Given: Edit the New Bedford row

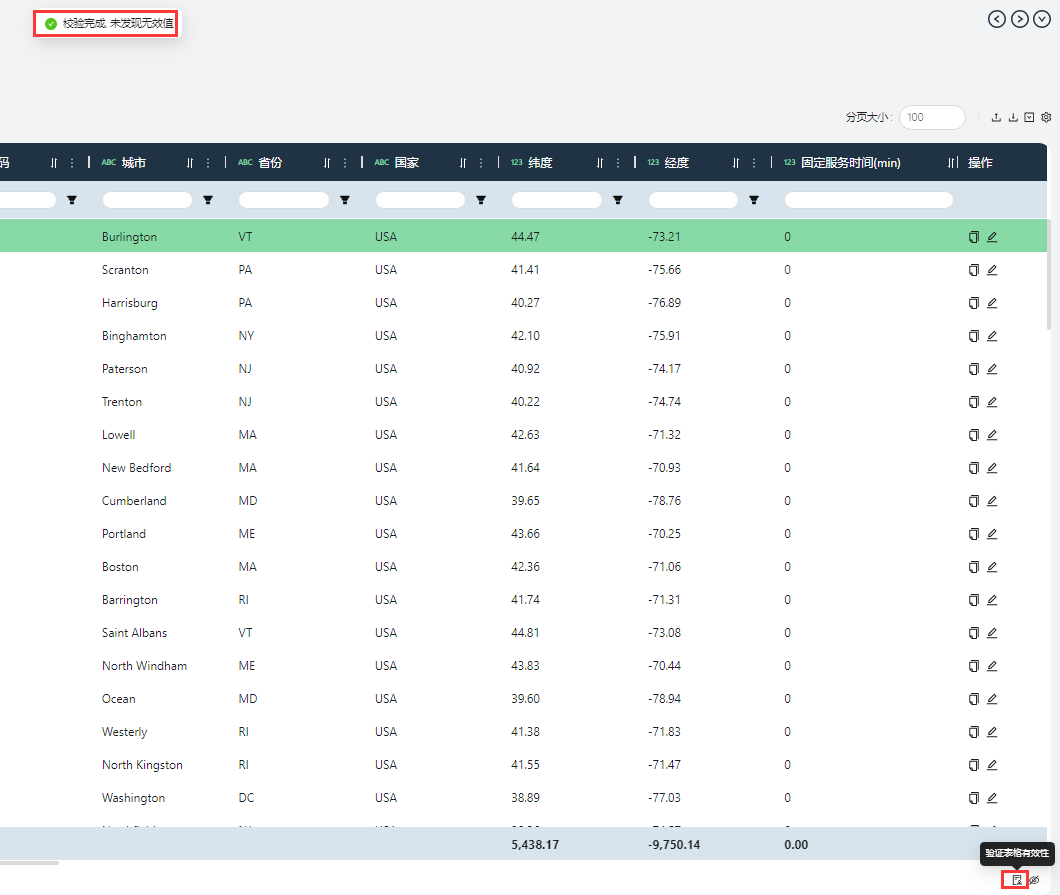Looking at the screenshot, I should point(992,468).
